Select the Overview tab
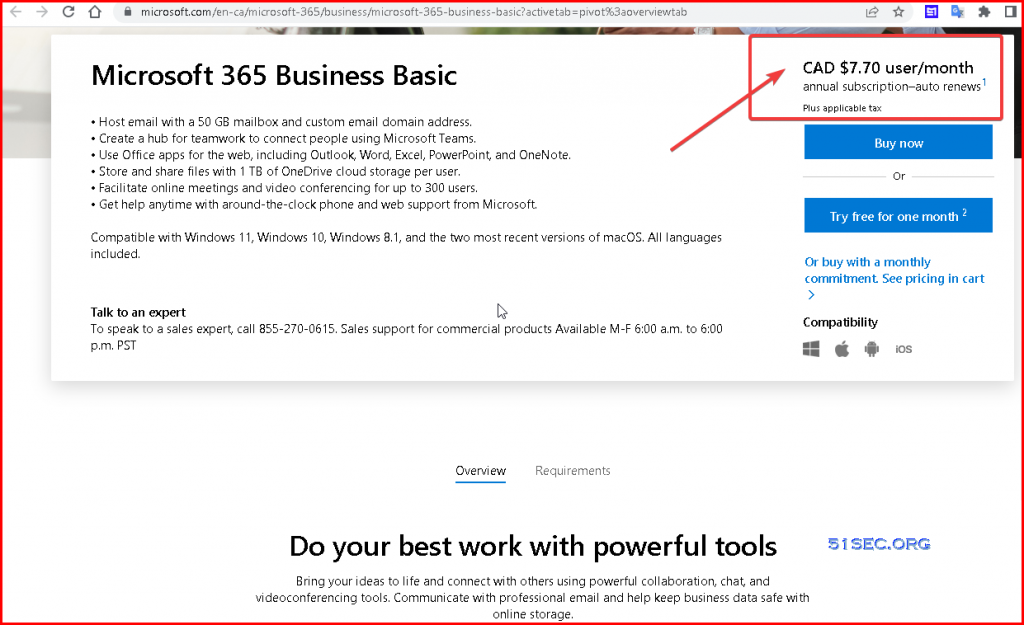1024x625 pixels. coord(480,470)
